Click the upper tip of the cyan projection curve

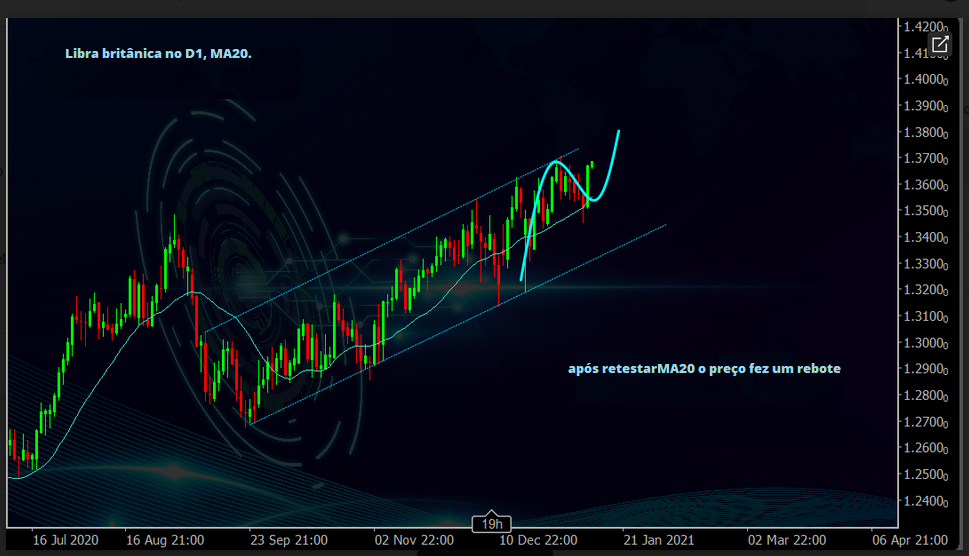click(618, 131)
